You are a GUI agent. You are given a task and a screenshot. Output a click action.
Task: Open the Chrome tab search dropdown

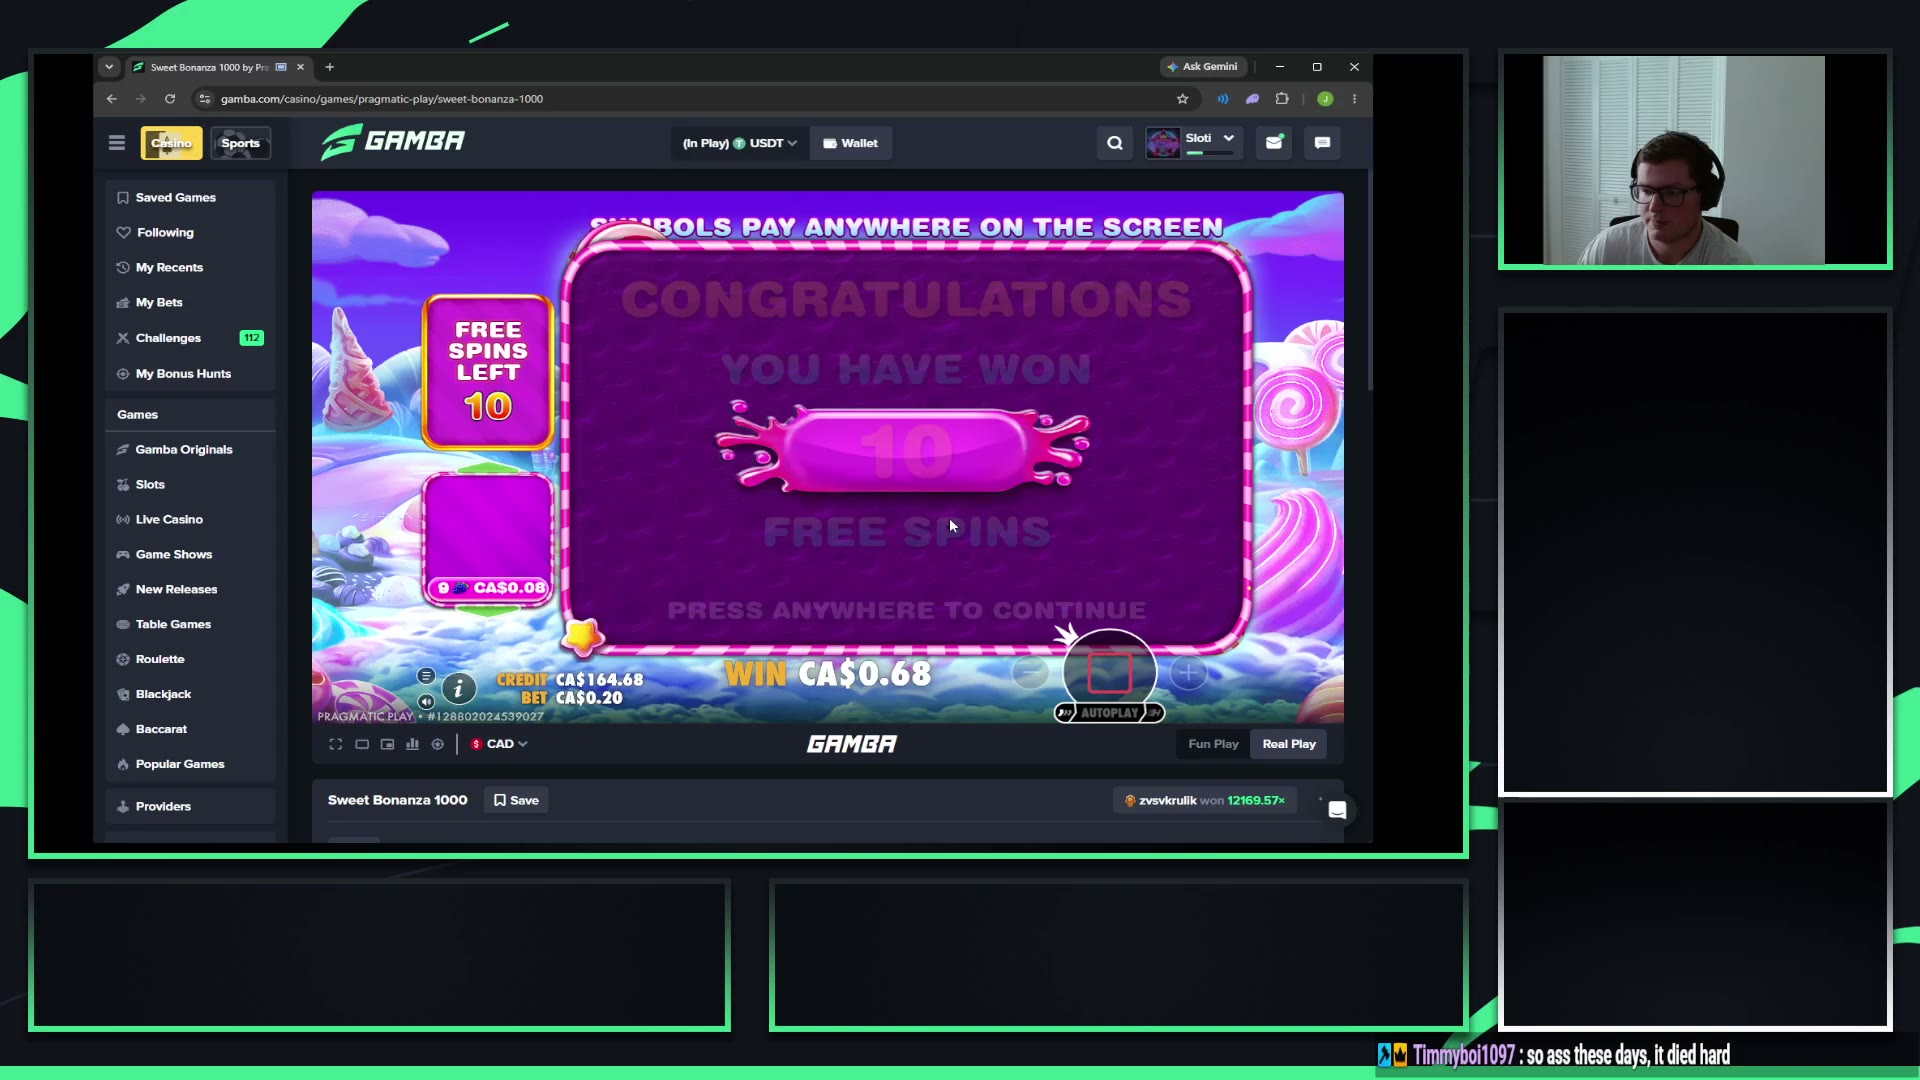(x=109, y=67)
